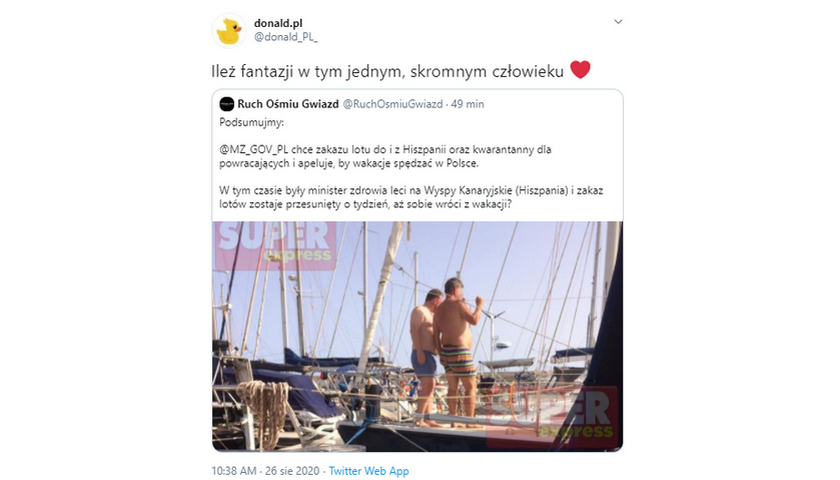Open the Ruch Ośmiu Gwiazd account name
The height and width of the screenshot is (480, 840).
(x=288, y=104)
